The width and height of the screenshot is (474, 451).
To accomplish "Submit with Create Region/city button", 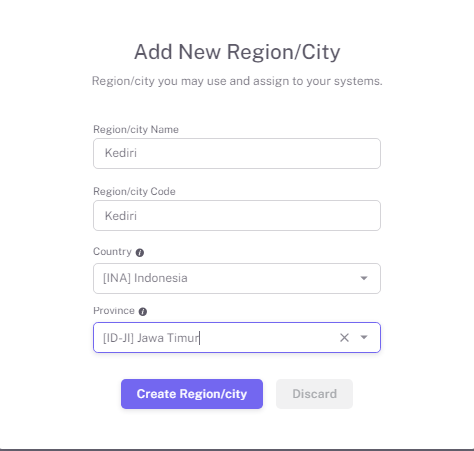I will (x=192, y=394).
